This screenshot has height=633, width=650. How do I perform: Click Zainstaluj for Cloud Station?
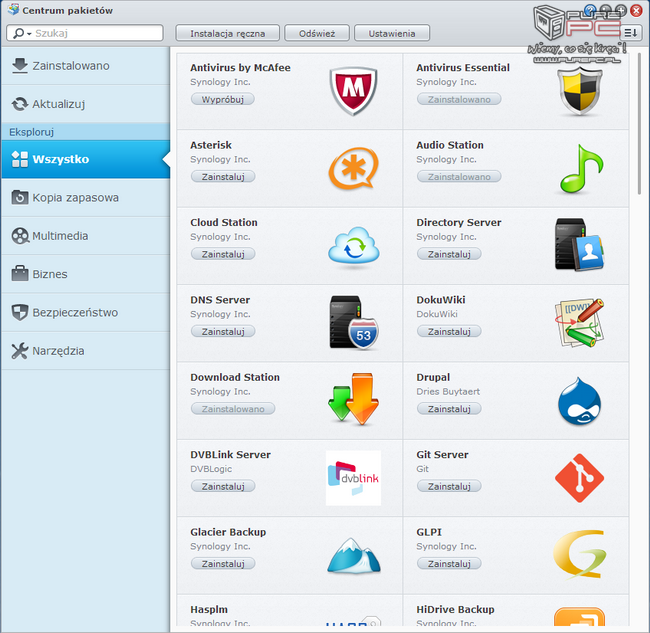[x=223, y=254]
